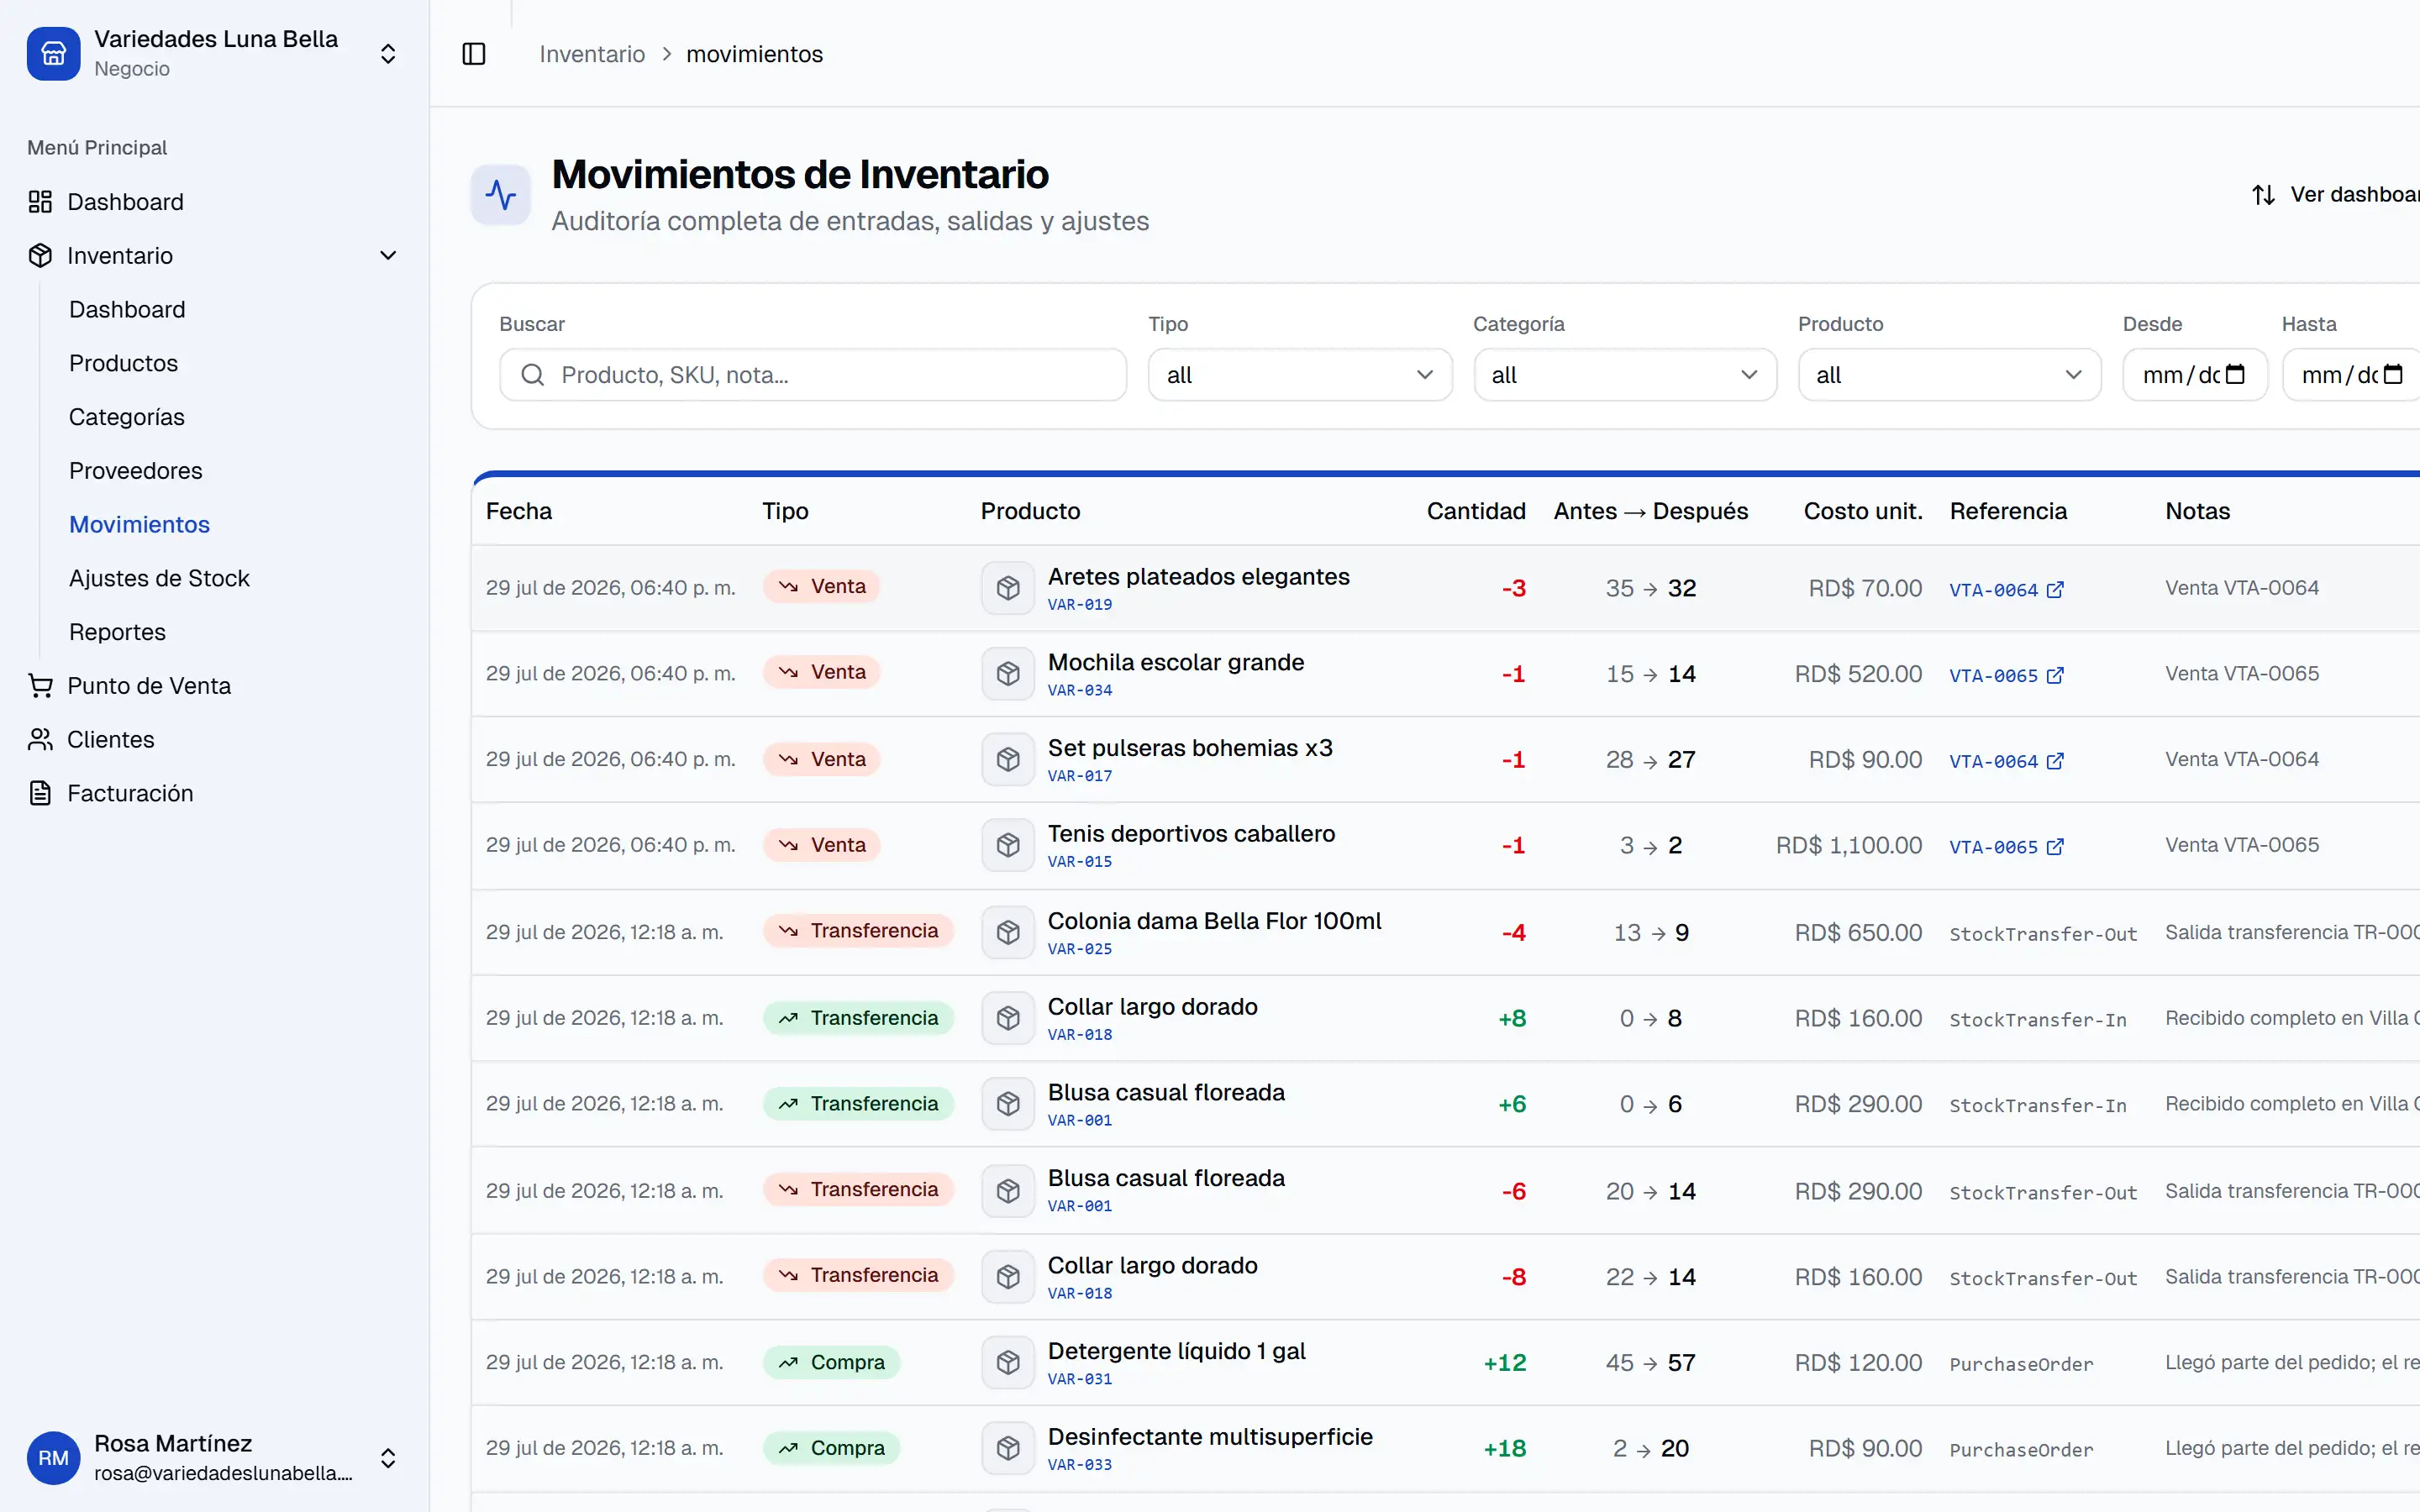Click the Cantidad column header

click(1476, 511)
